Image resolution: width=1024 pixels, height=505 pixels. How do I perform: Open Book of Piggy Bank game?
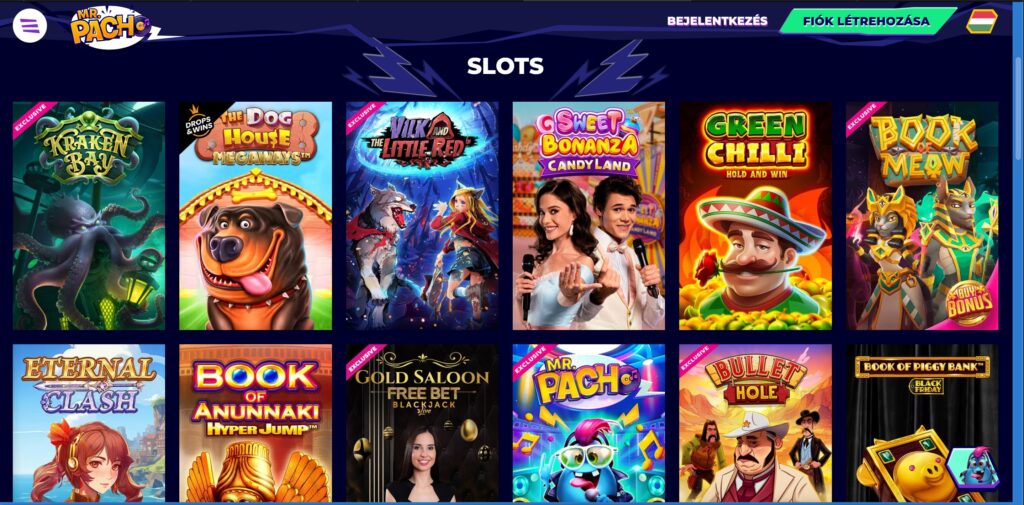922,423
